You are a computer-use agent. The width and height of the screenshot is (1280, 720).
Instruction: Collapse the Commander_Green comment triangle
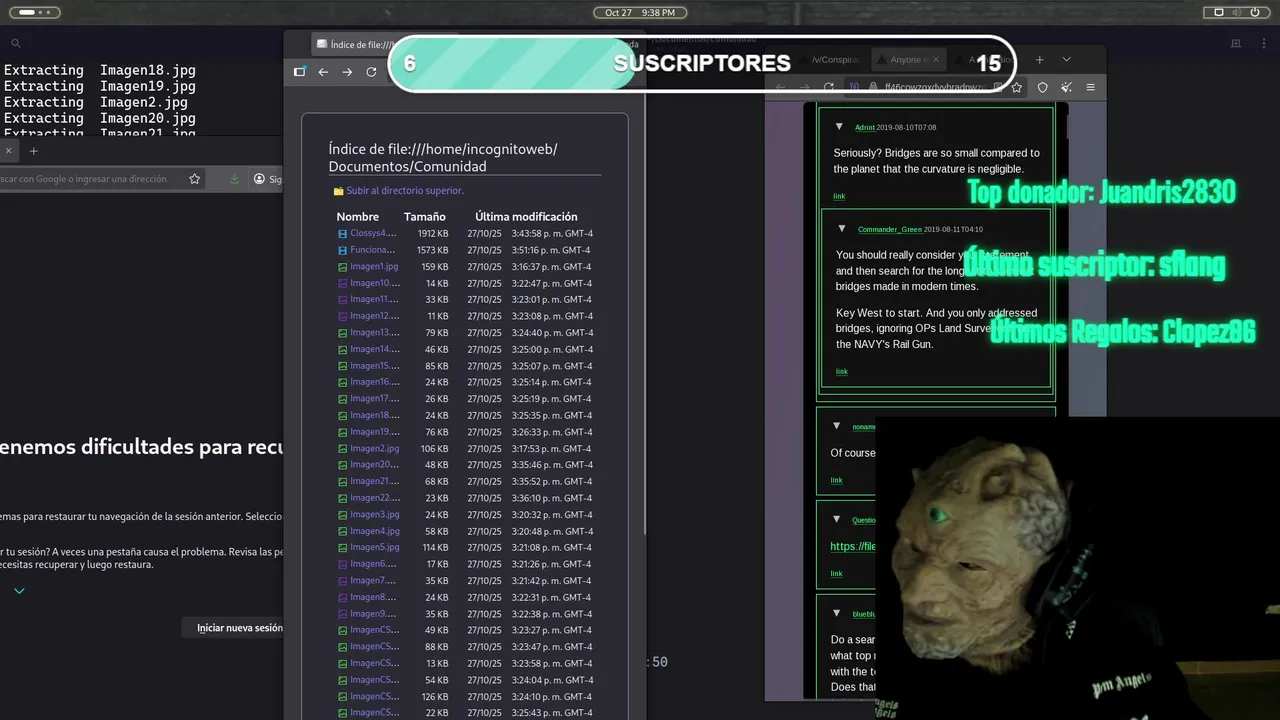(x=842, y=229)
